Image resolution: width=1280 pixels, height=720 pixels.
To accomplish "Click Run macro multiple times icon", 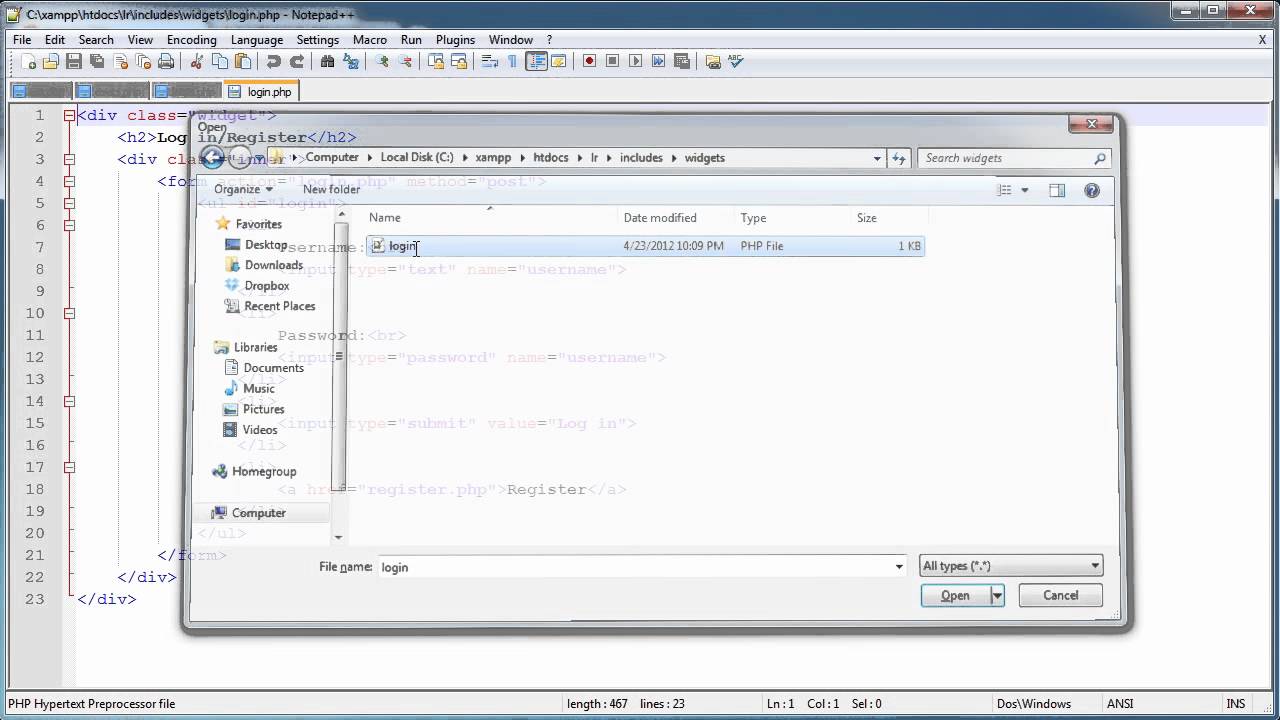I will coord(658,61).
